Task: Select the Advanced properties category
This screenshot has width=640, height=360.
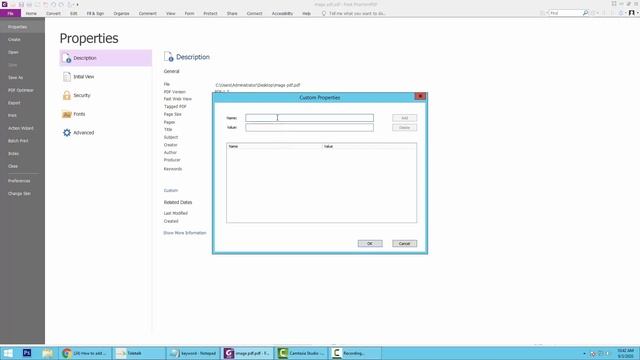Action: [x=106, y=133]
